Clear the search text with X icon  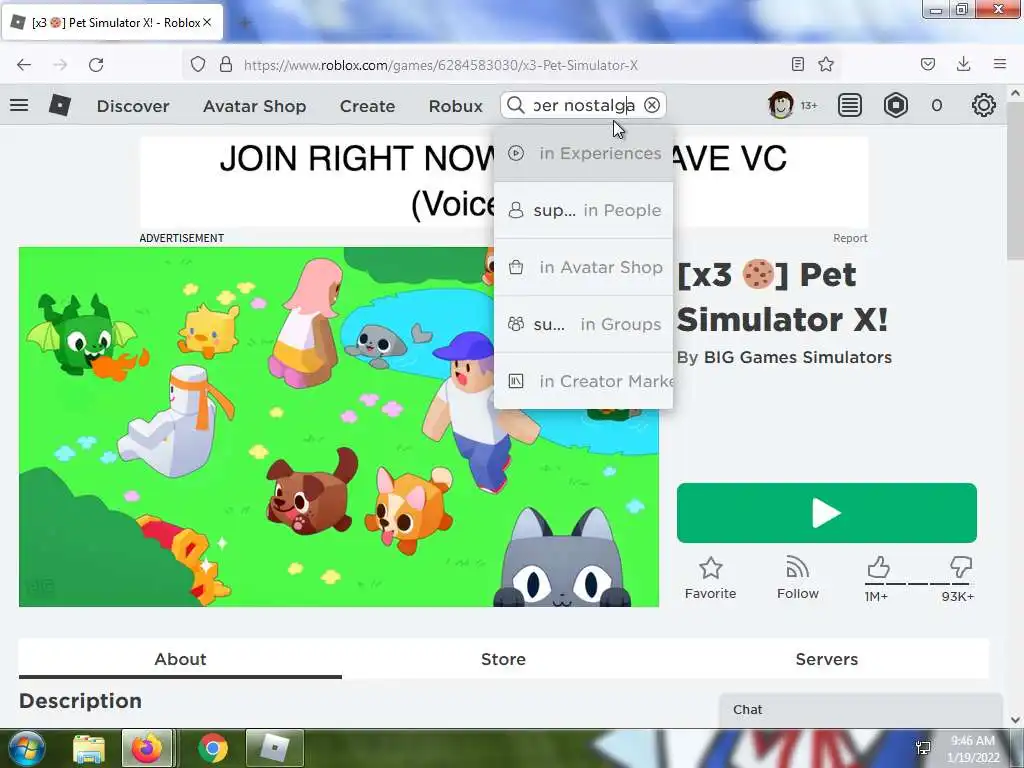click(x=652, y=105)
